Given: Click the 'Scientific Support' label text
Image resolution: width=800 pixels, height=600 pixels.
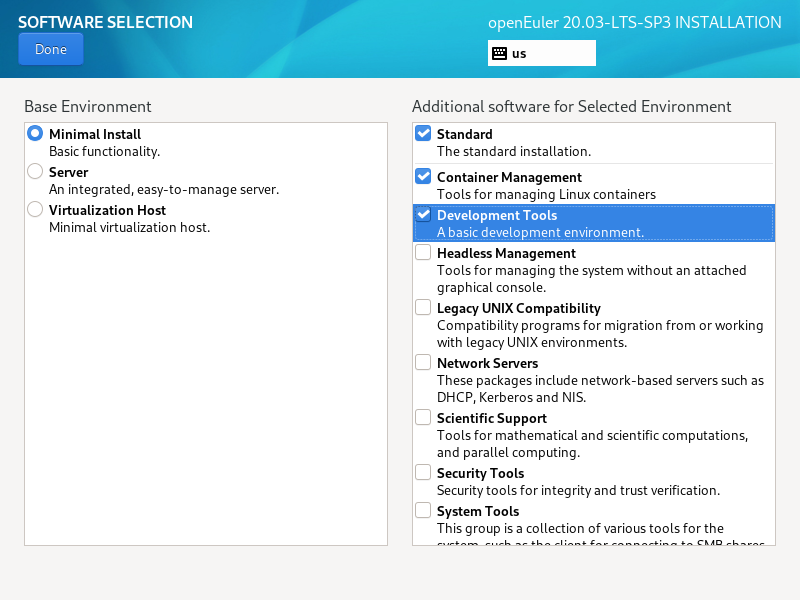Looking at the screenshot, I should 491,418.
